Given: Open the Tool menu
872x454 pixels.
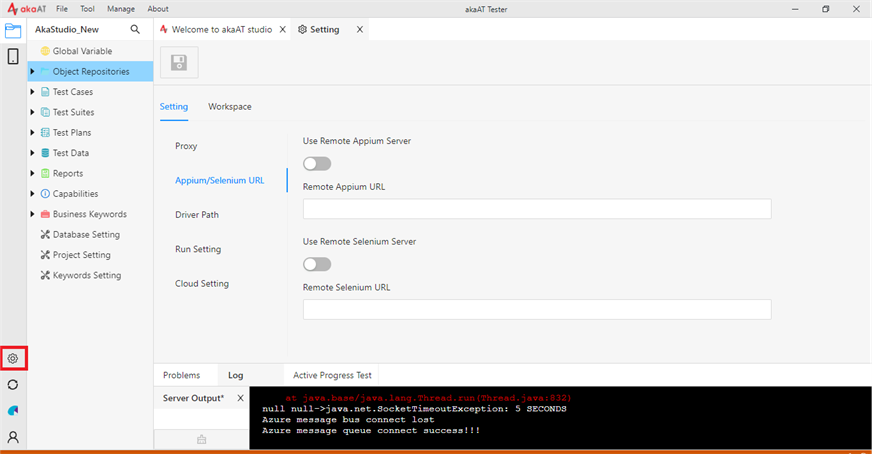Looking at the screenshot, I should coord(87,9).
